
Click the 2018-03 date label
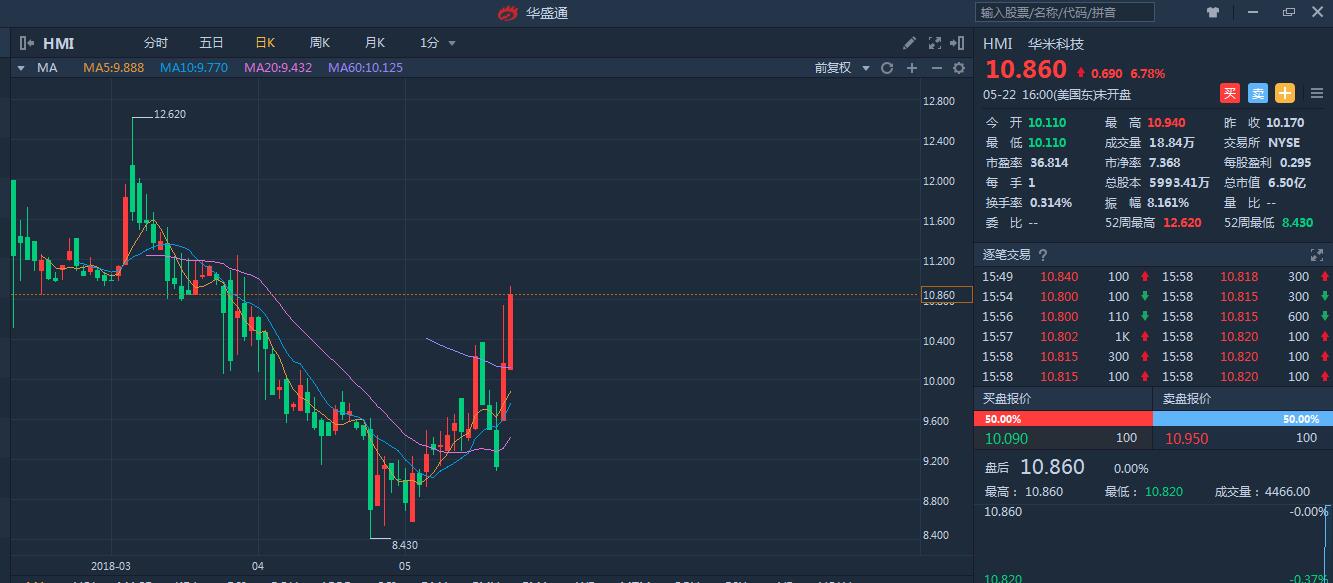[x=111, y=565]
